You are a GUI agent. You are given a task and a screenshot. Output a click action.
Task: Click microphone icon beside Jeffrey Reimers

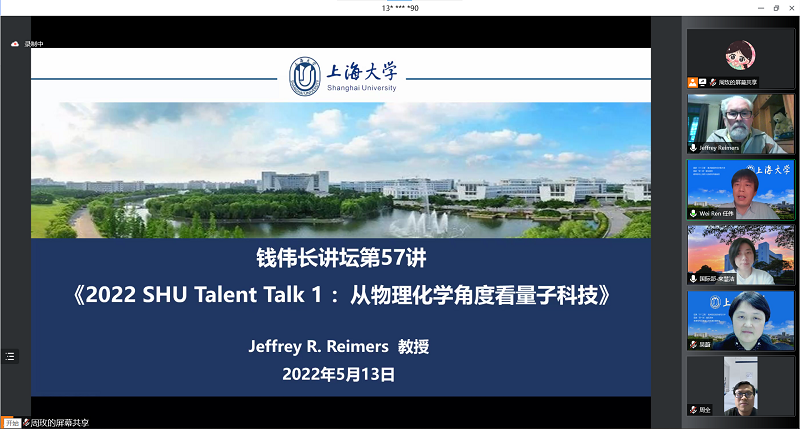(x=693, y=148)
